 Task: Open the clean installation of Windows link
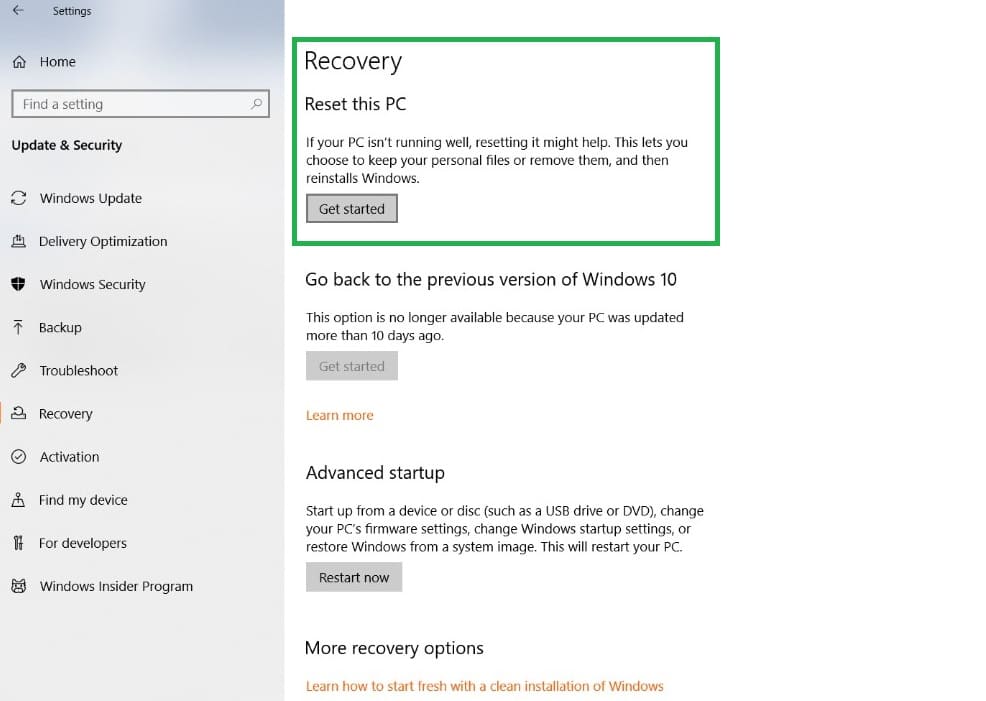[x=485, y=686]
